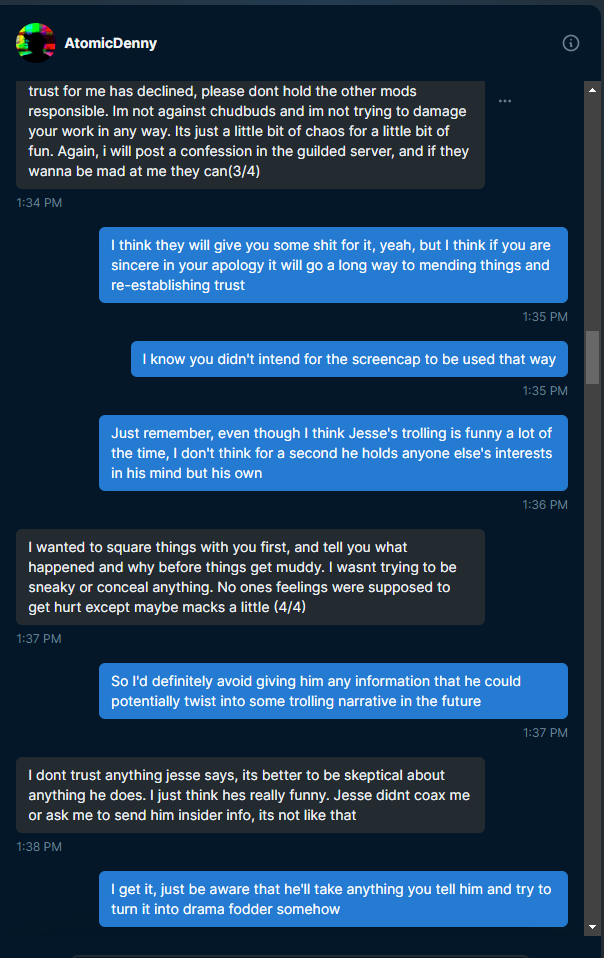Image resolution: width=604 pixels, height=958 pixels.
Task: Click the "I wanted to square things" message
Action: coord(250,577)
